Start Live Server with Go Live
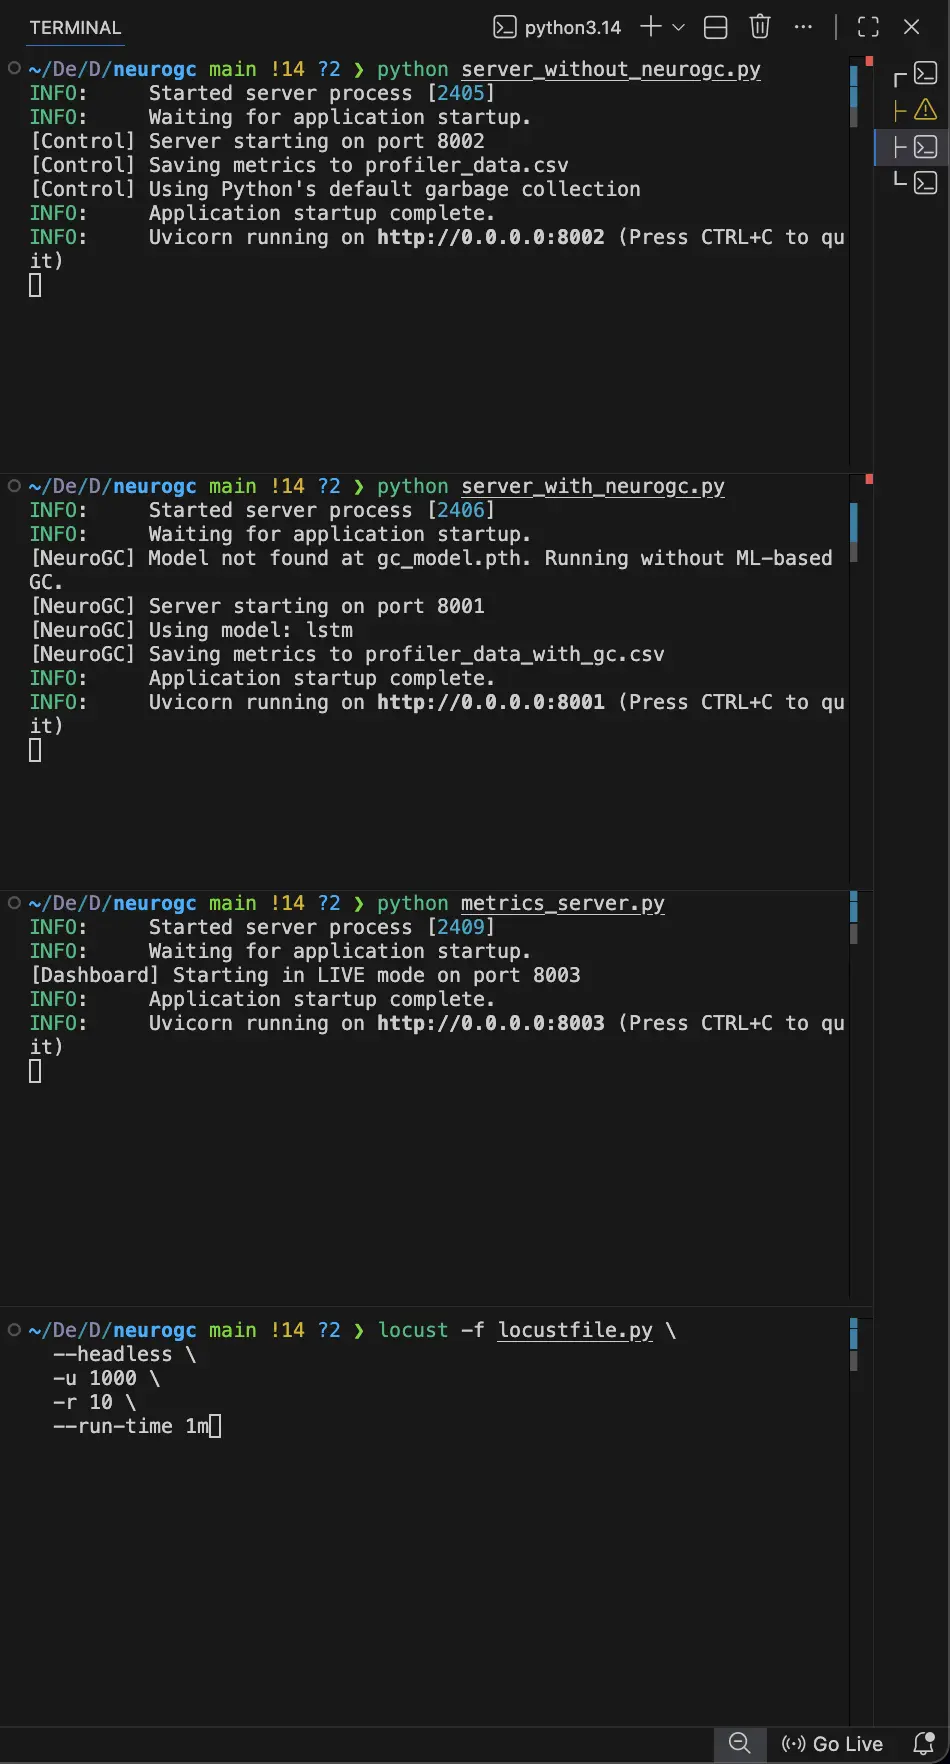The width and height of the screenshot is (950, 1764). click(x=833, y=1743)
